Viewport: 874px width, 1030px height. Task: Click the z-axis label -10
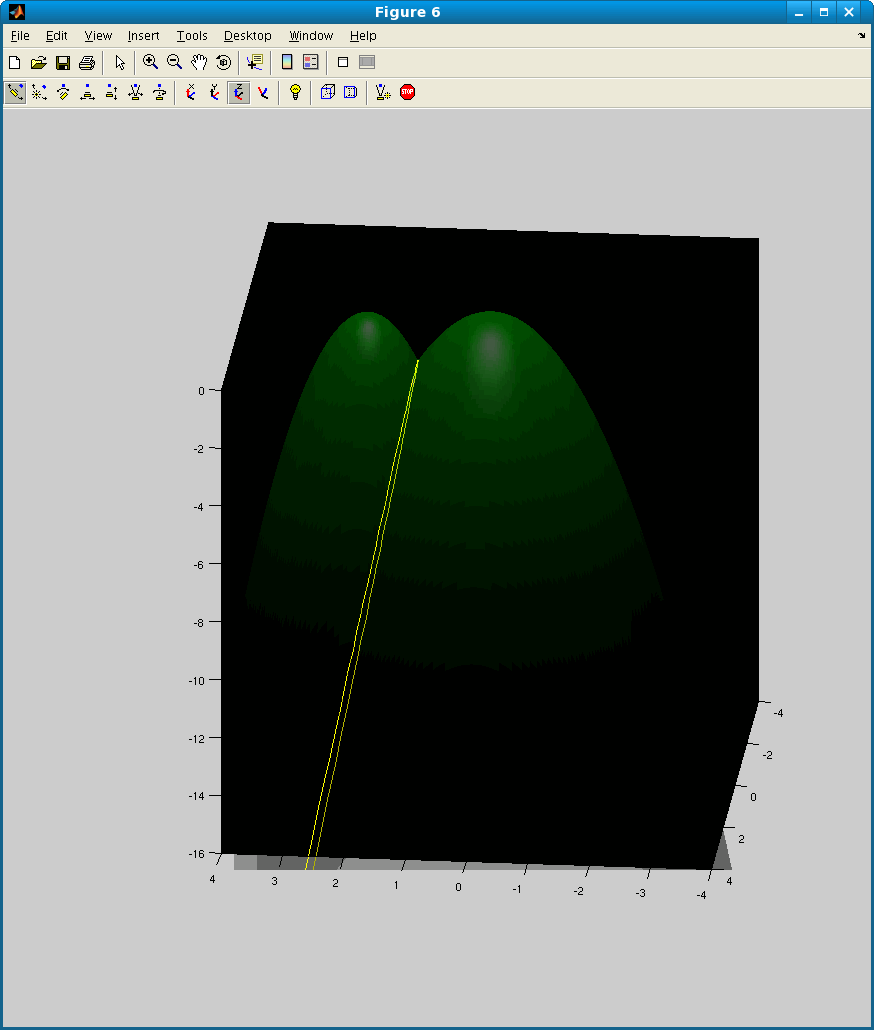click(196, 681)
